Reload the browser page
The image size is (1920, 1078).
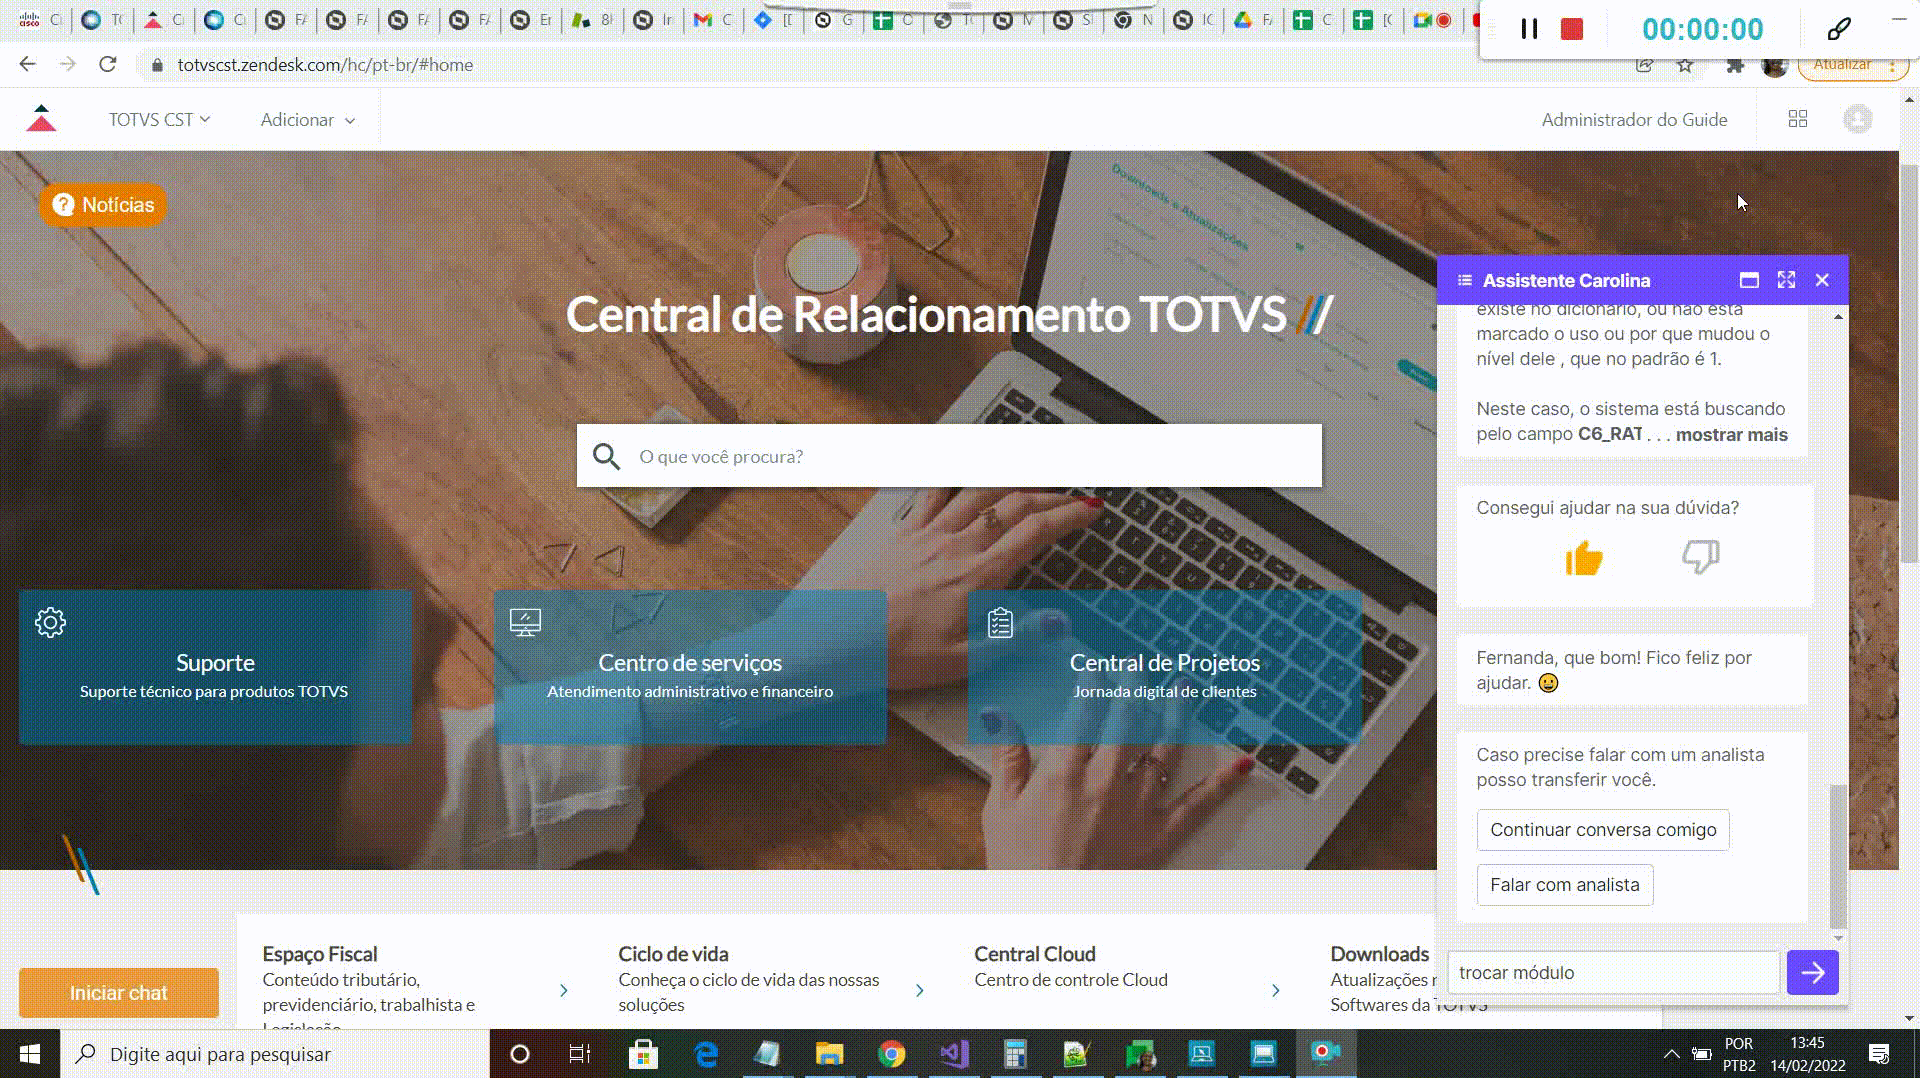[108, 64]
